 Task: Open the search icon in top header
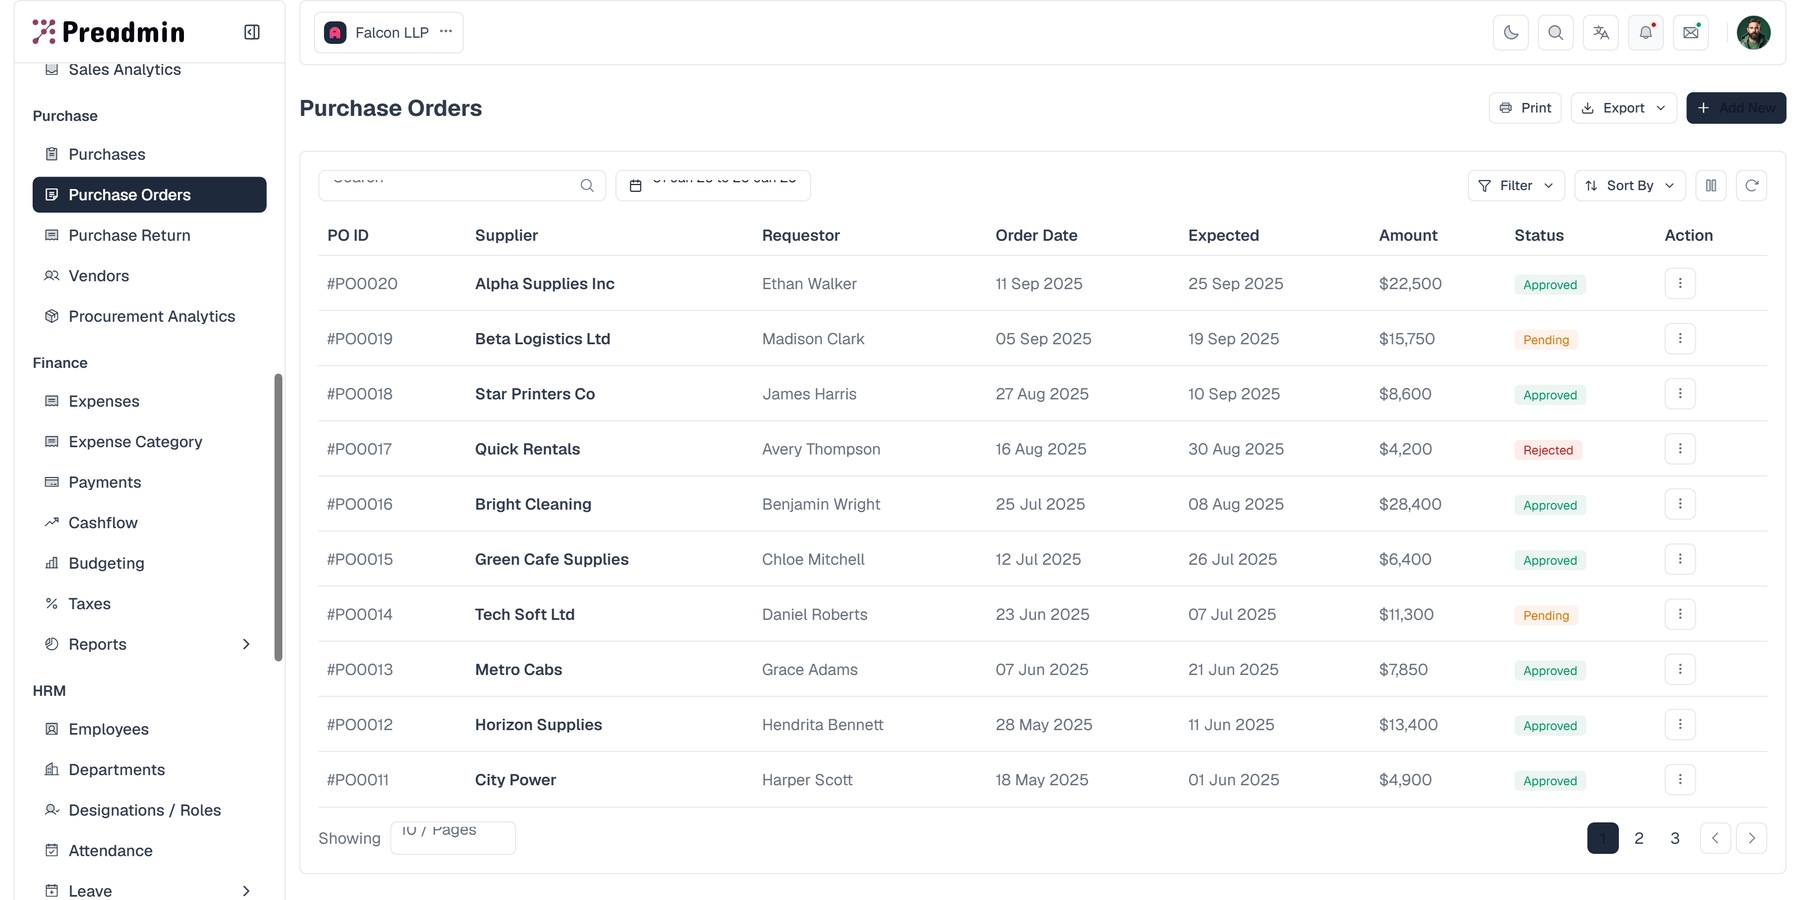click(1556, 32)
